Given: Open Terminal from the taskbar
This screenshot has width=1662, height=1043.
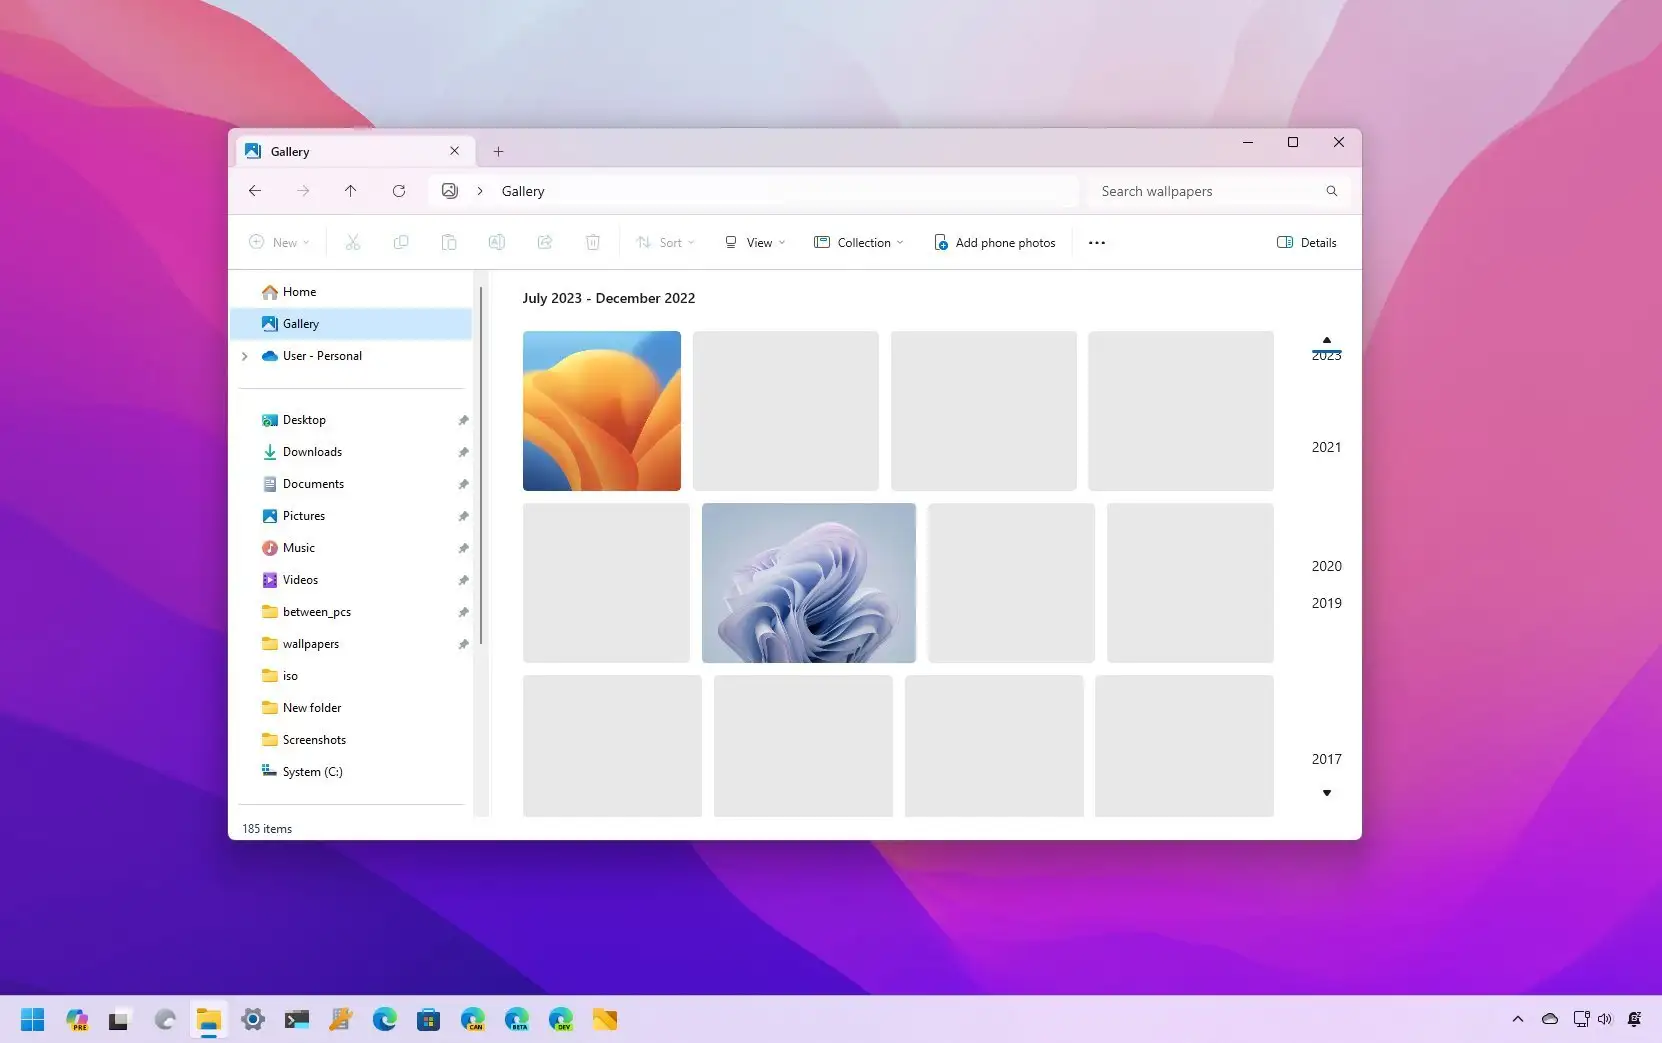Looking at the screenshot, I should [x=297, y=1020].
